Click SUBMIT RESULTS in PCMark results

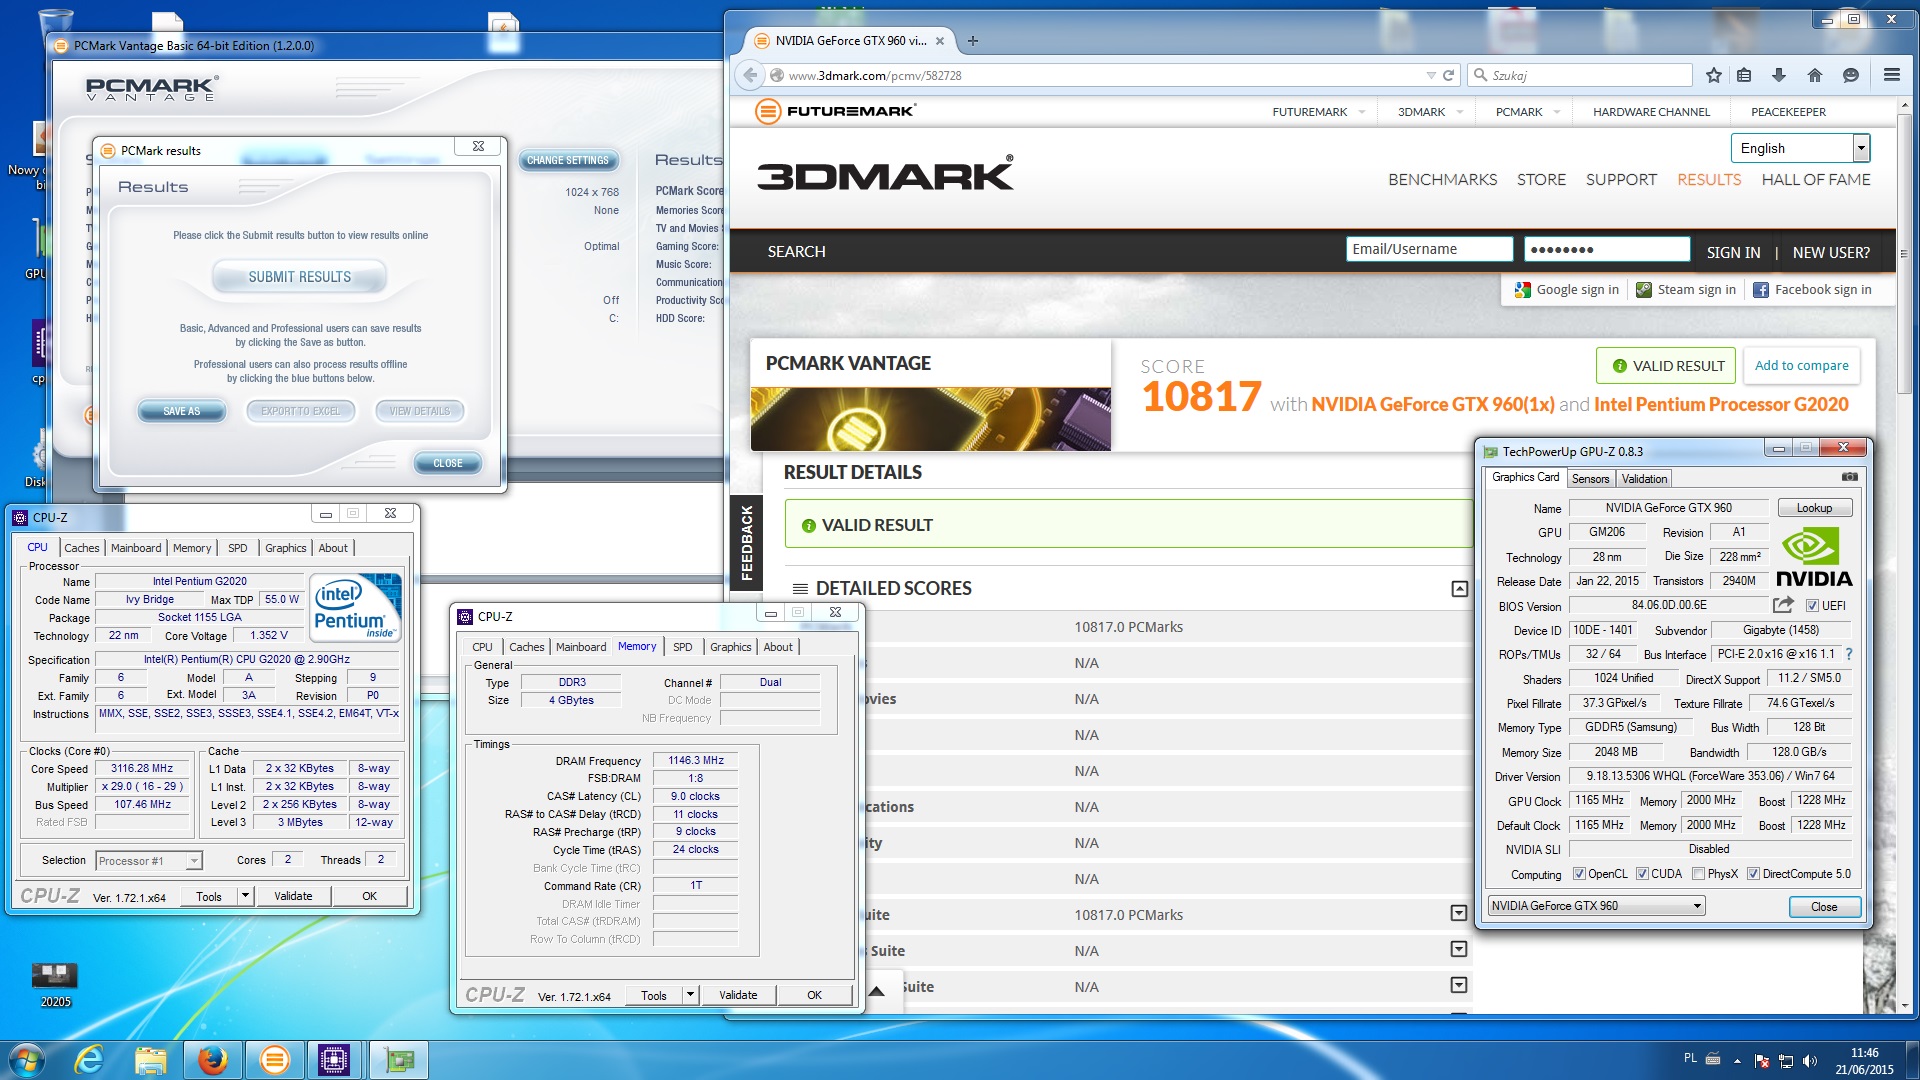[300, 277]
